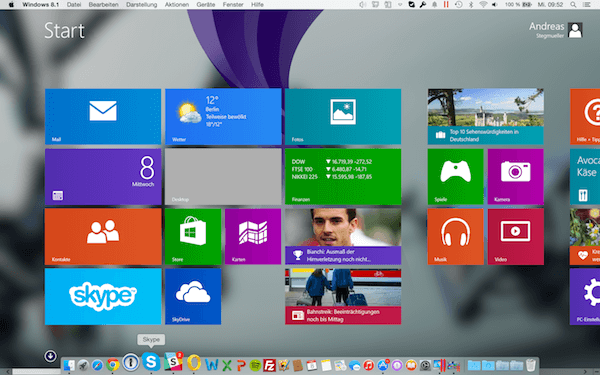
Task: Open Notification Center in the menu bar
Action: [586, 5]
